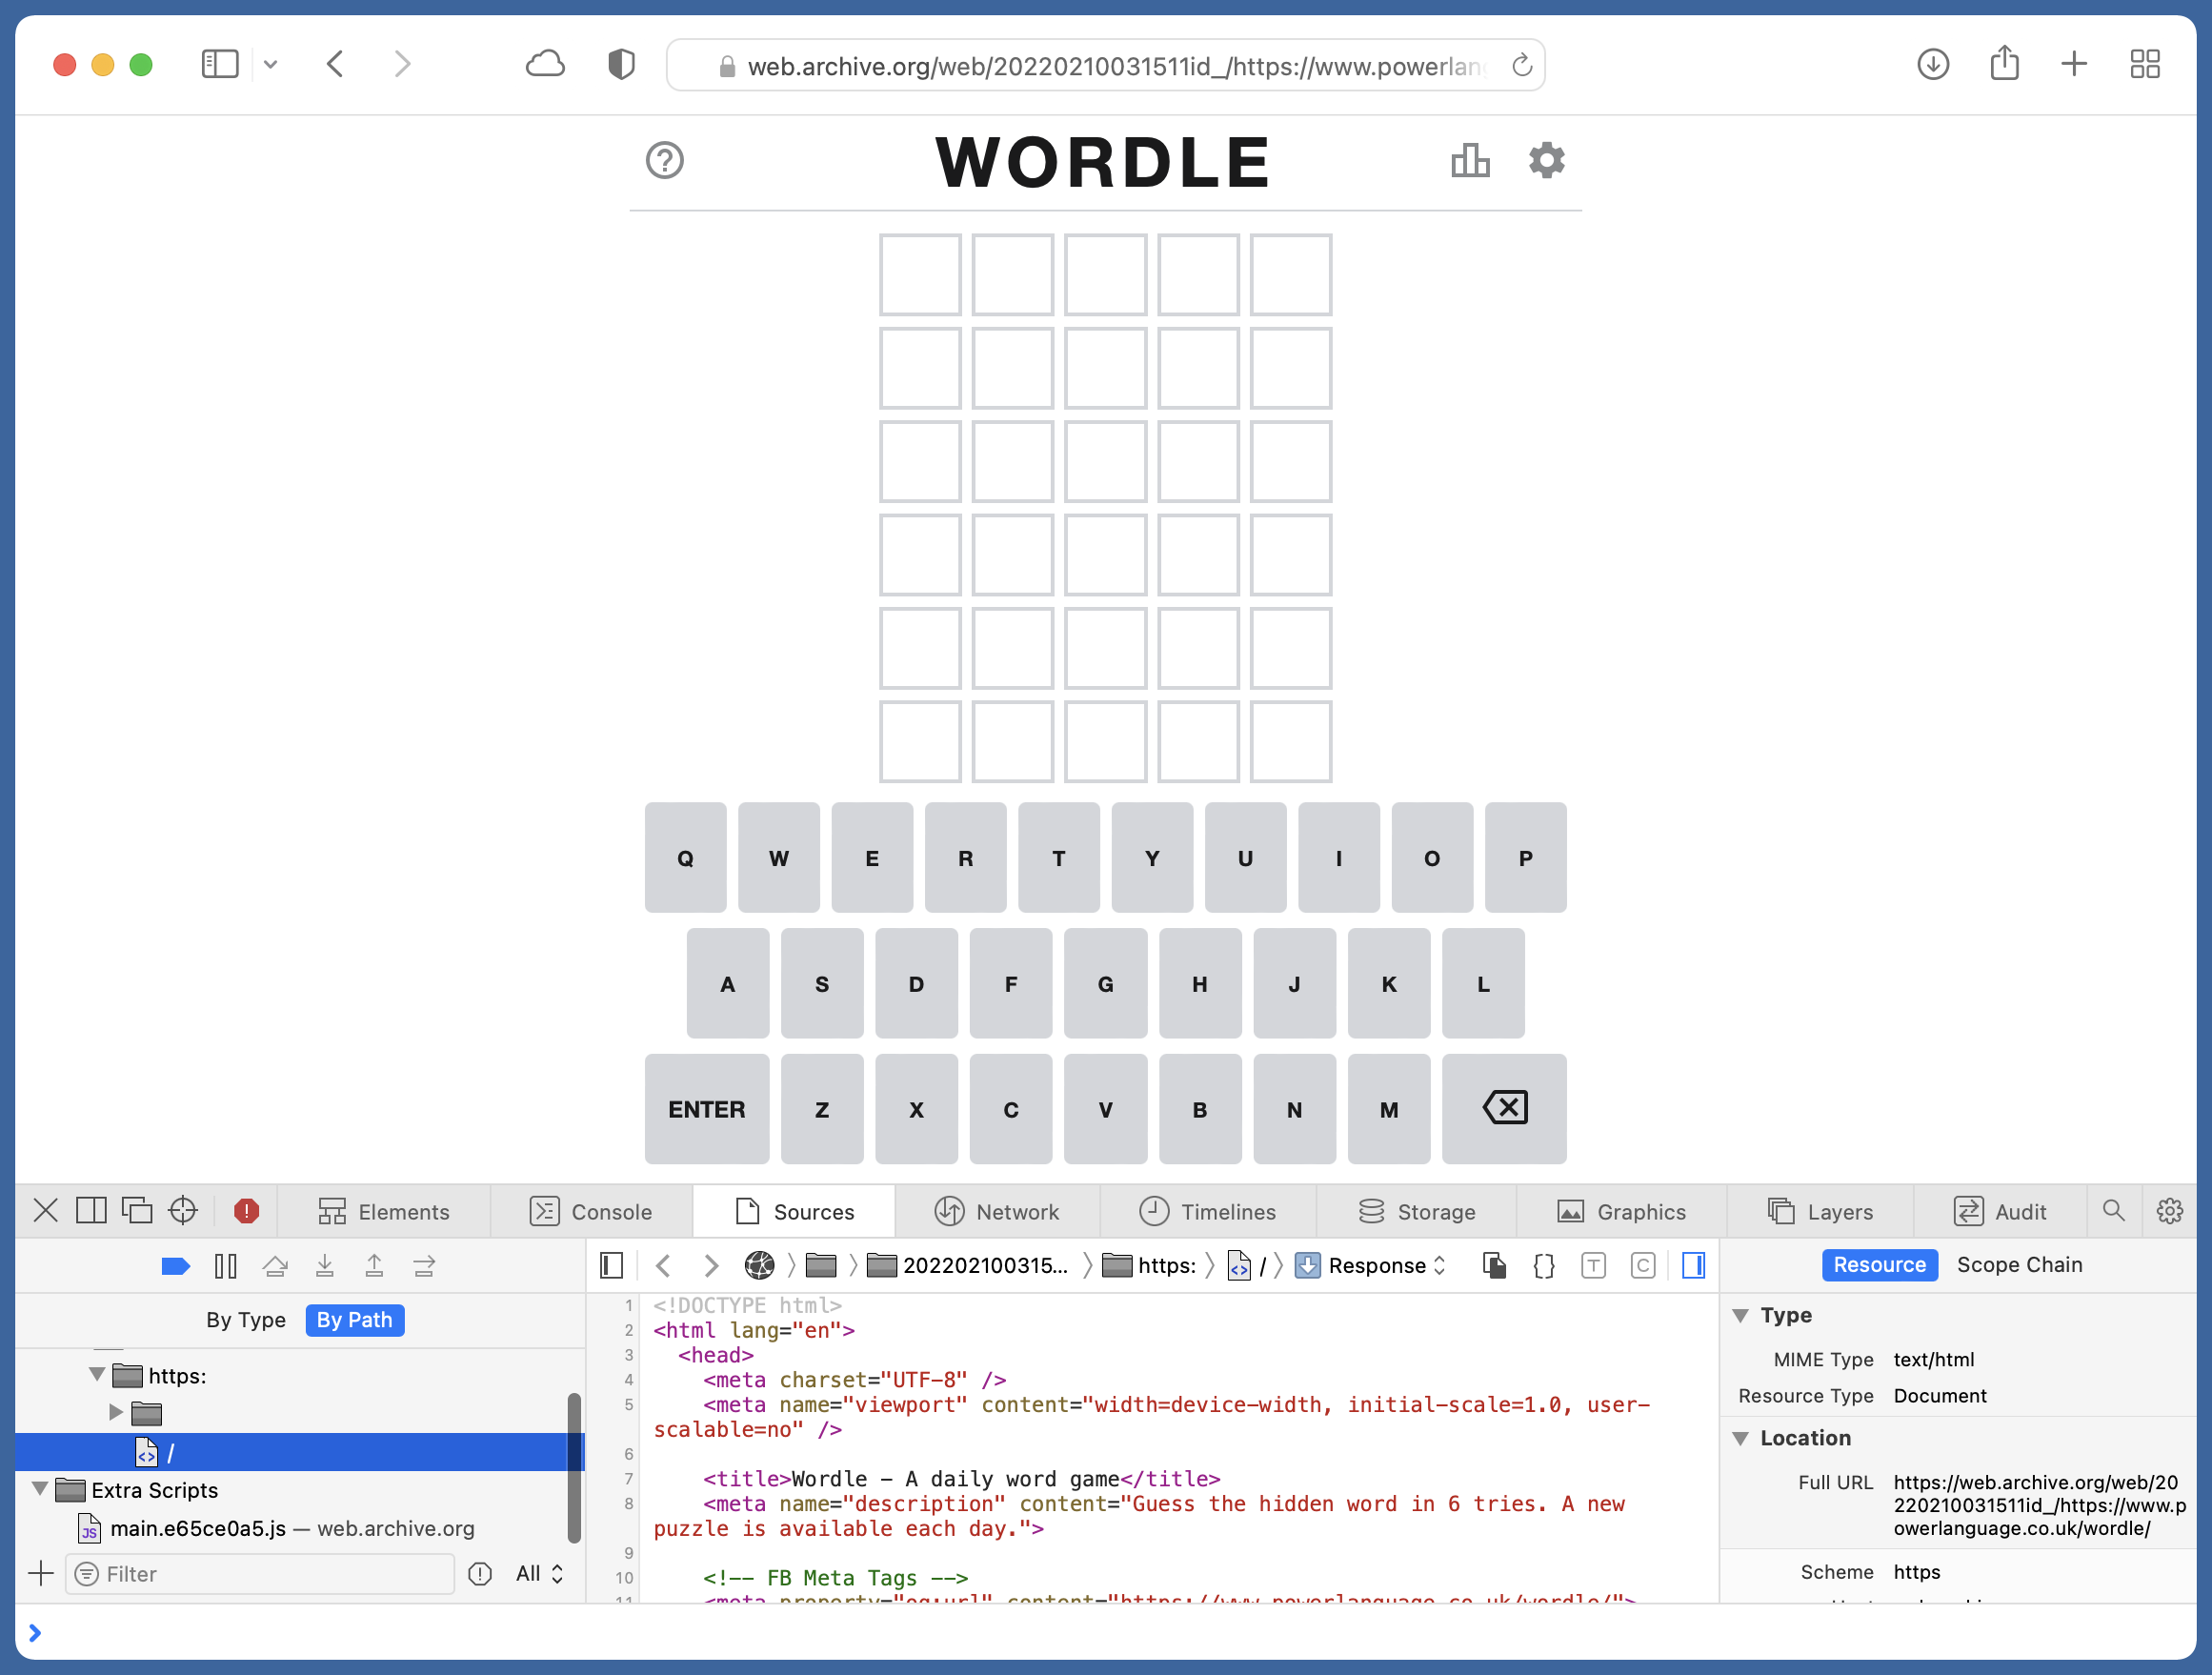
Task: Open the Audit tab
Action: [2000, 1211]
